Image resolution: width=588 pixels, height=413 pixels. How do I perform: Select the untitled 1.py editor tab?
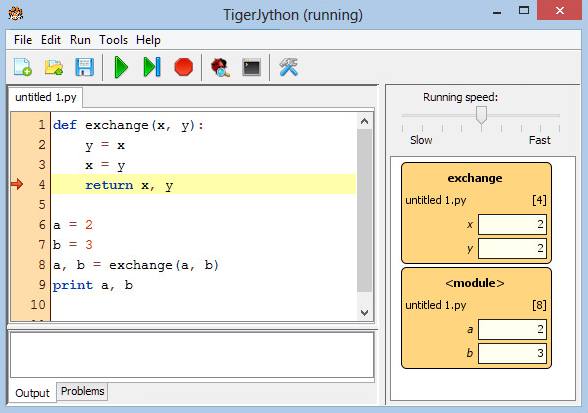[x=46, y=98]
